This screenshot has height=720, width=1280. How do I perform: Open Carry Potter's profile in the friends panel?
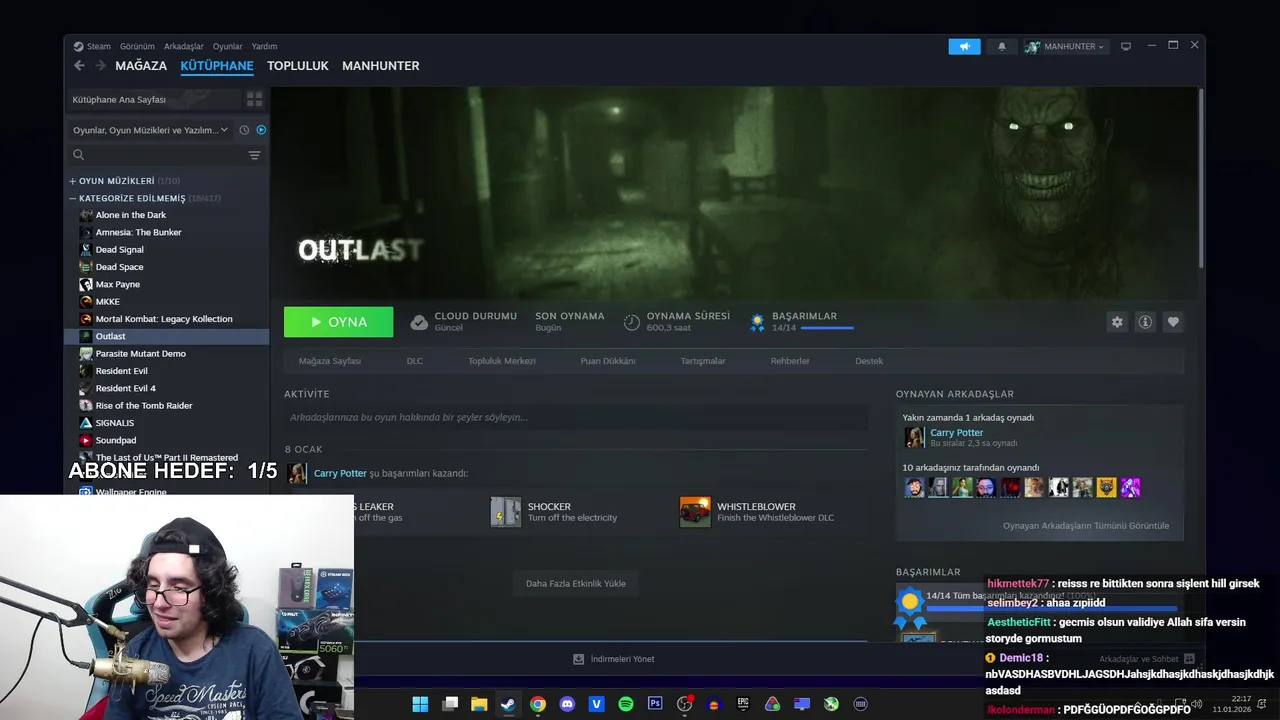956,433
